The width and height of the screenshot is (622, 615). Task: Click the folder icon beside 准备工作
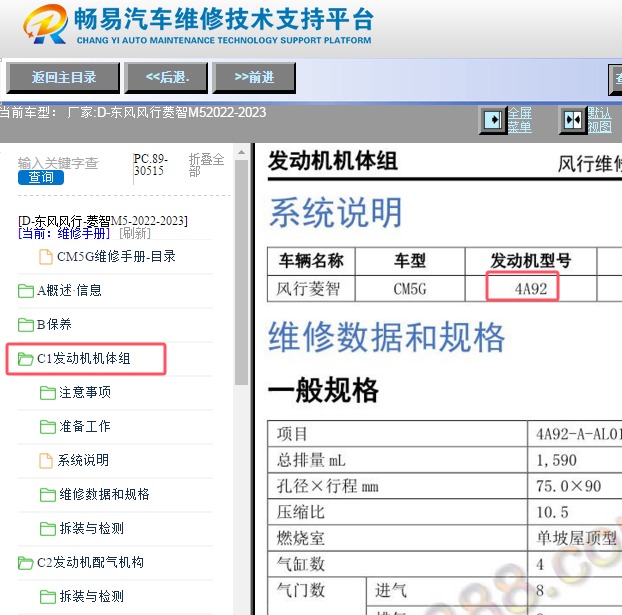coord(48,427)
